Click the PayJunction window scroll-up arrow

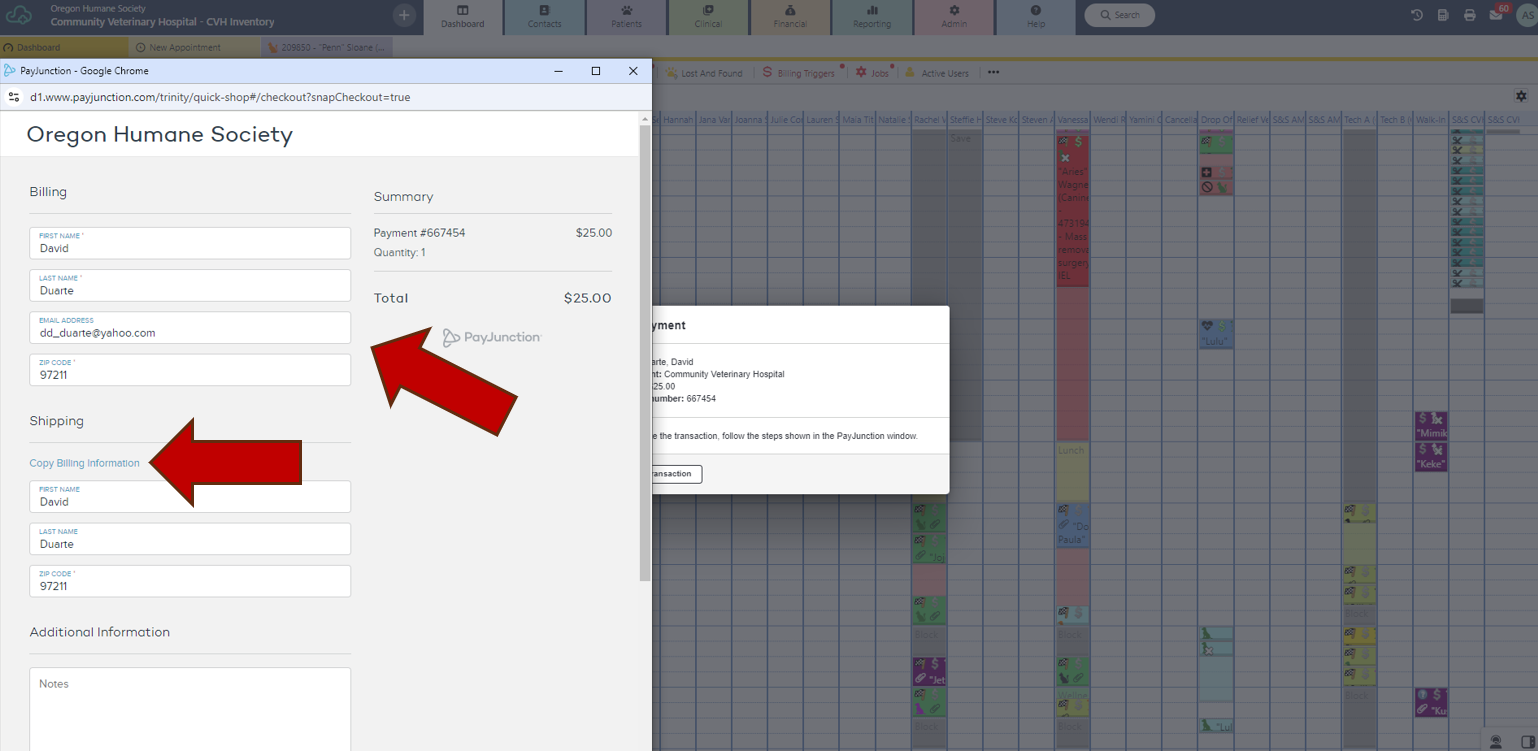645,119
